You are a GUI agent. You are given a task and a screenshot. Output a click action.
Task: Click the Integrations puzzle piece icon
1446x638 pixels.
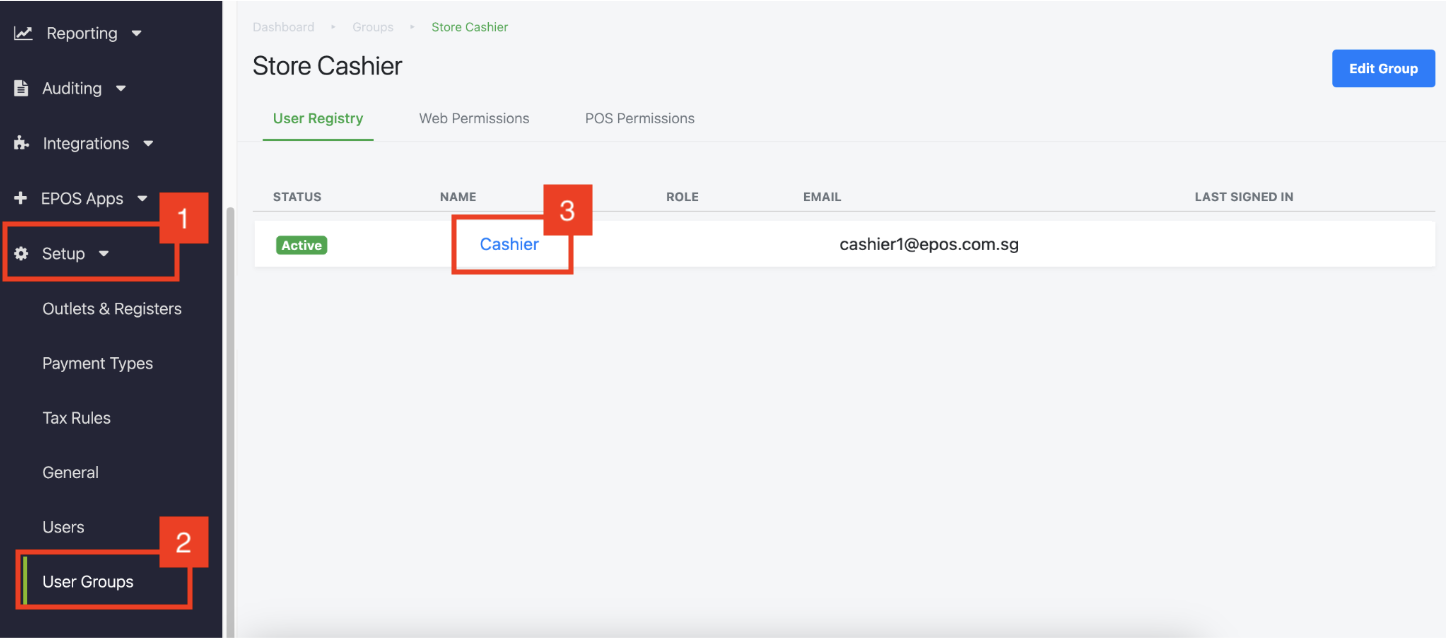point(21,143)
